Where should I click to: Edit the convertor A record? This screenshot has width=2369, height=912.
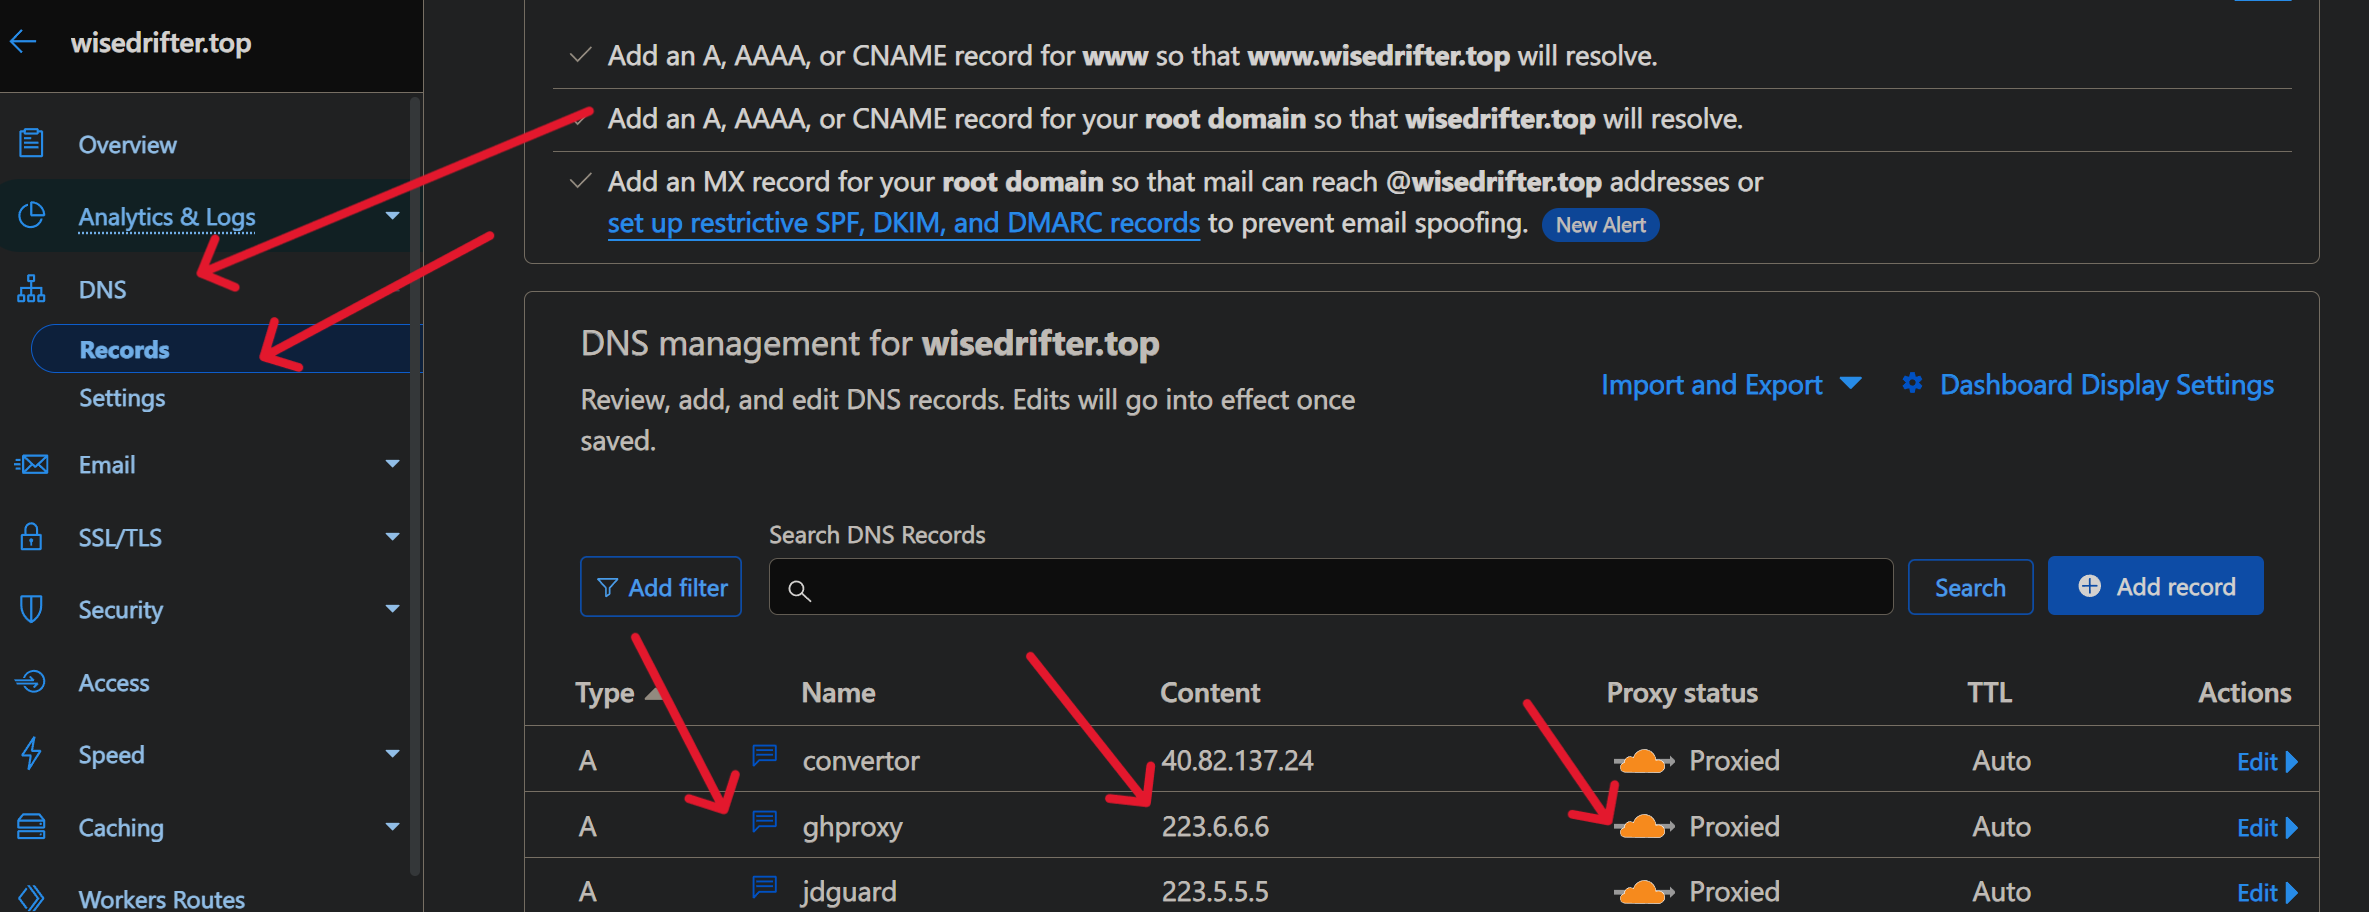(2267, 762)
